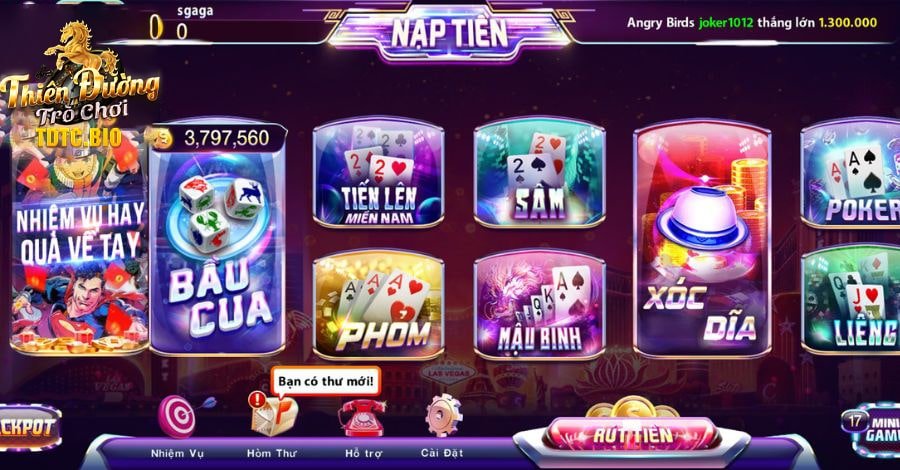Image resolution: width=900 pixels, height=470 pixels.
Task: Open Cài Đặt gear settings icon
Action: (x=443, y=415)
